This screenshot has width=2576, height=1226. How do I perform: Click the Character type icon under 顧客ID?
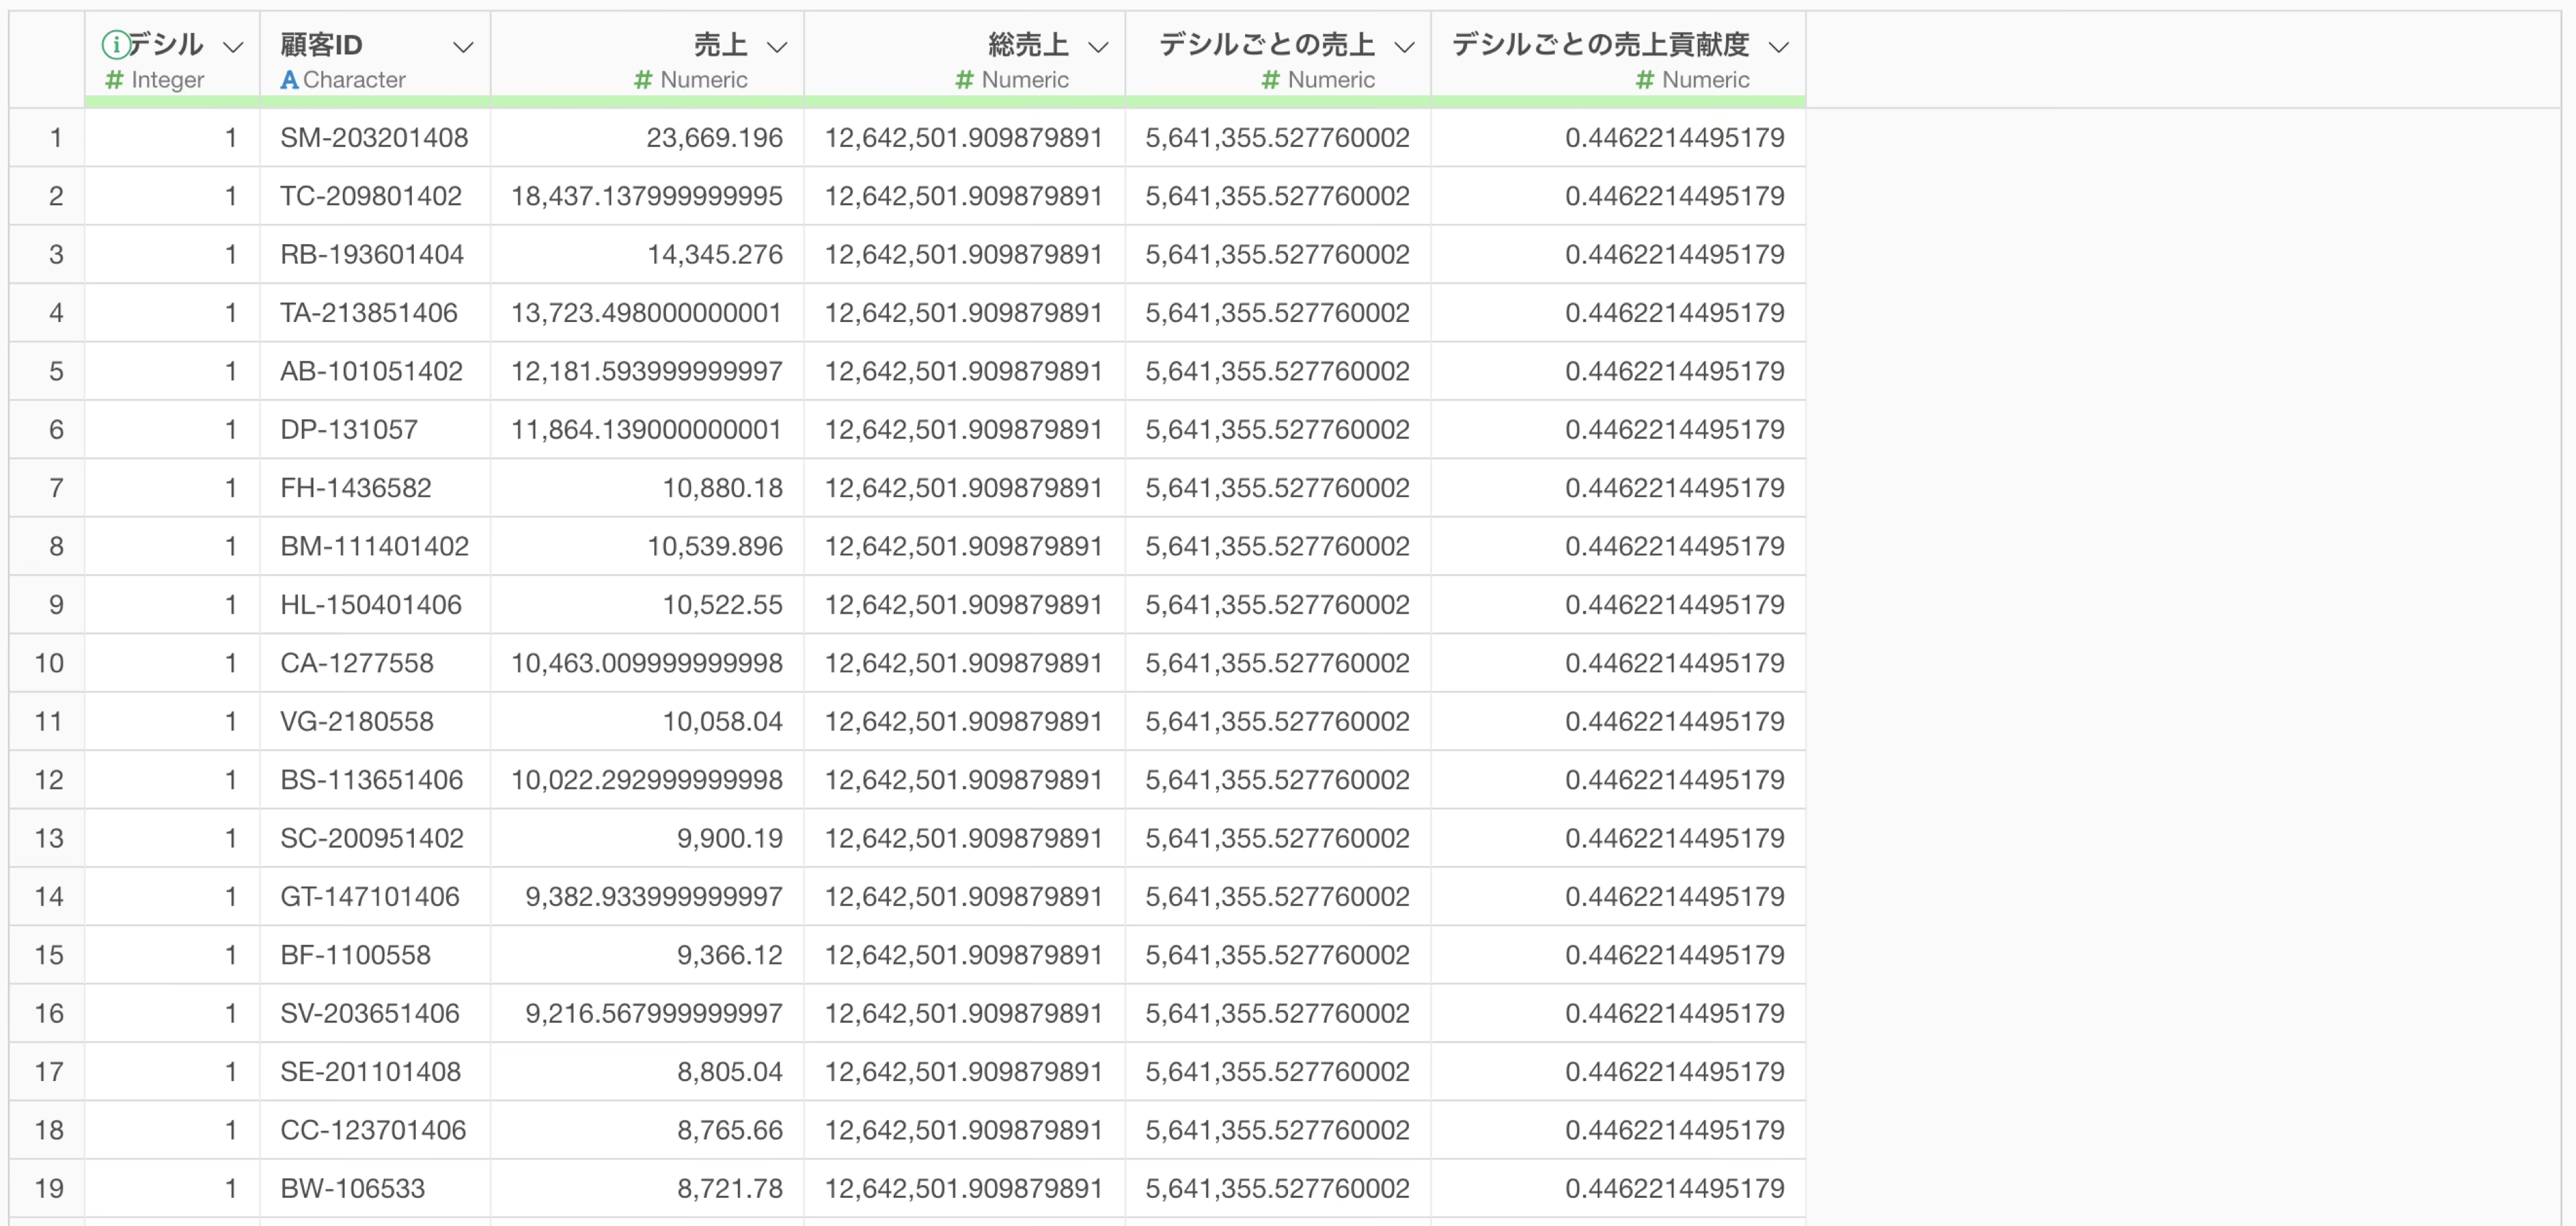click(x=289, y=80)
